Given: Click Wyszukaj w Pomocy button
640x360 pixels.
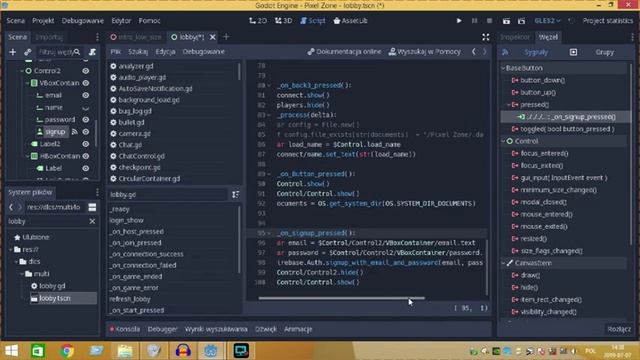Looking at the screenshot, I should tap(424, 51).
